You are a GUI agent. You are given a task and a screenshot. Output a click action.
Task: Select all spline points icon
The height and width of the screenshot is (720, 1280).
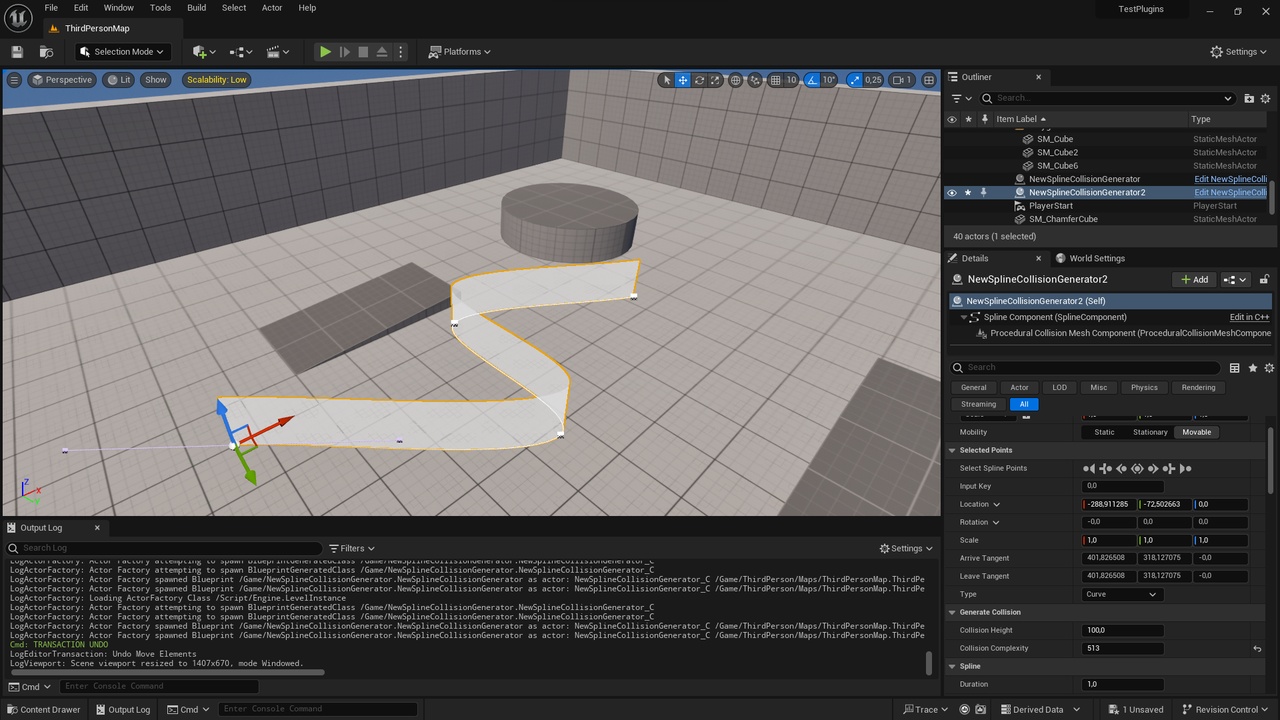(1137, 468)
